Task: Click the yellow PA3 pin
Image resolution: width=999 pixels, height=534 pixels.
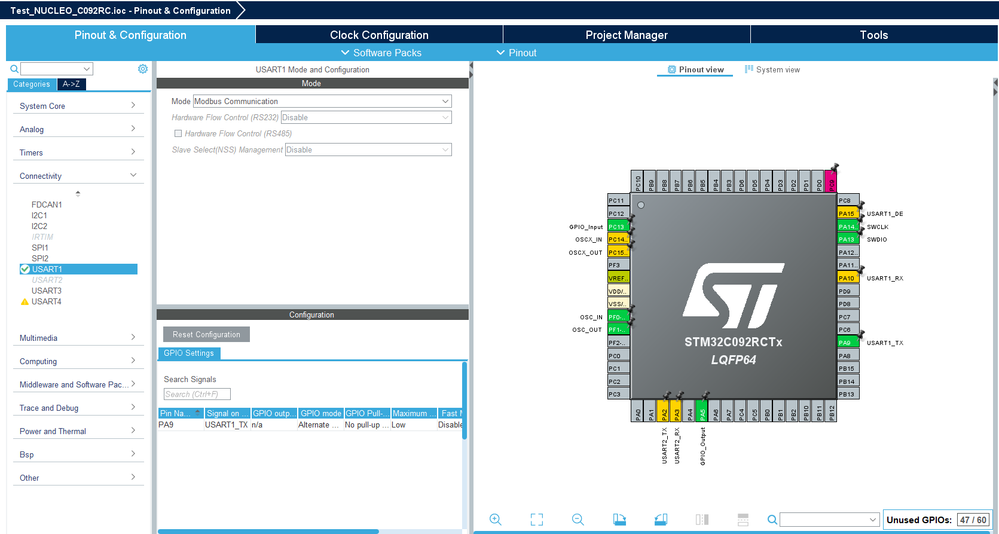Action: (x=676, y=411)
